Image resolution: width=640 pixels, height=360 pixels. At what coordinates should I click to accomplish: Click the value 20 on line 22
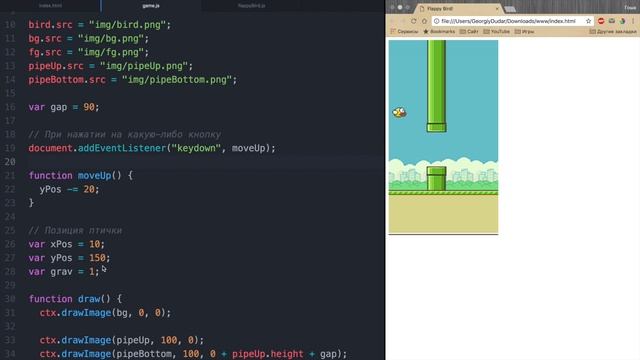coord(89,189)
